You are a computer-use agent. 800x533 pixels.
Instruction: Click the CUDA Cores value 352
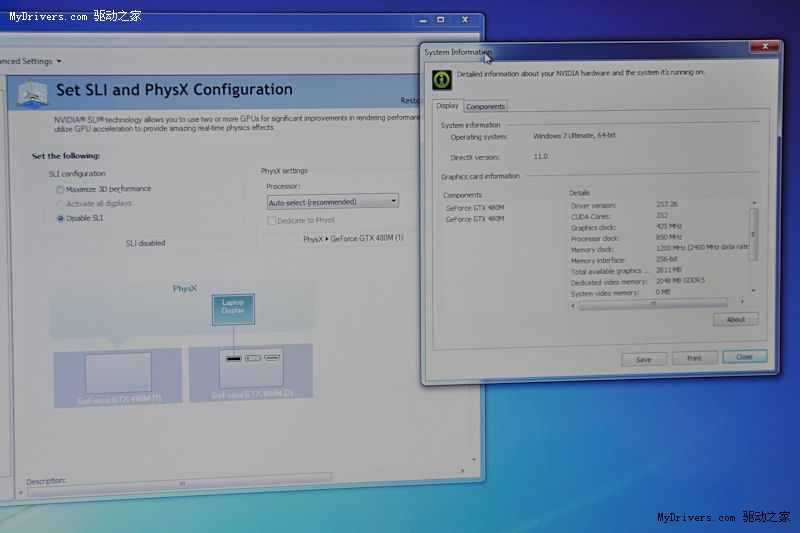pyautogui.click(x=662, y=215)
